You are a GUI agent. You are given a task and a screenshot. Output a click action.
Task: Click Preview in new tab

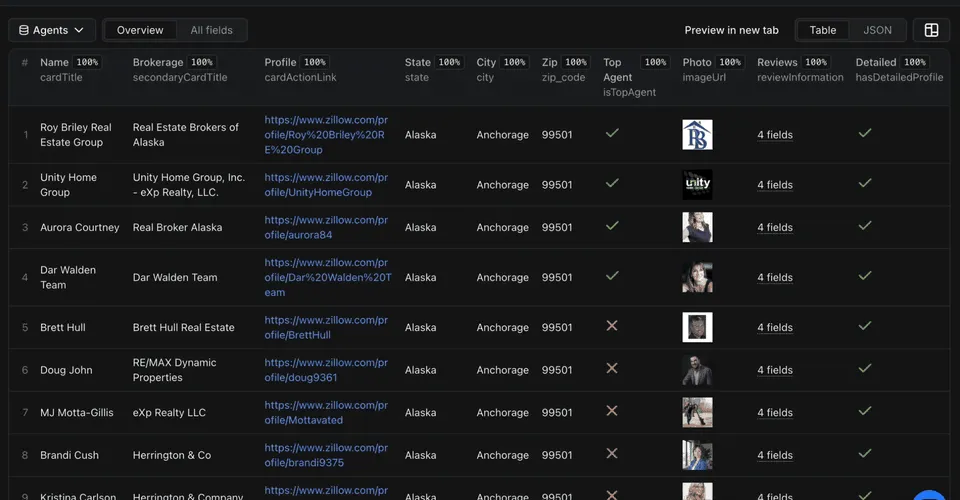731,30
